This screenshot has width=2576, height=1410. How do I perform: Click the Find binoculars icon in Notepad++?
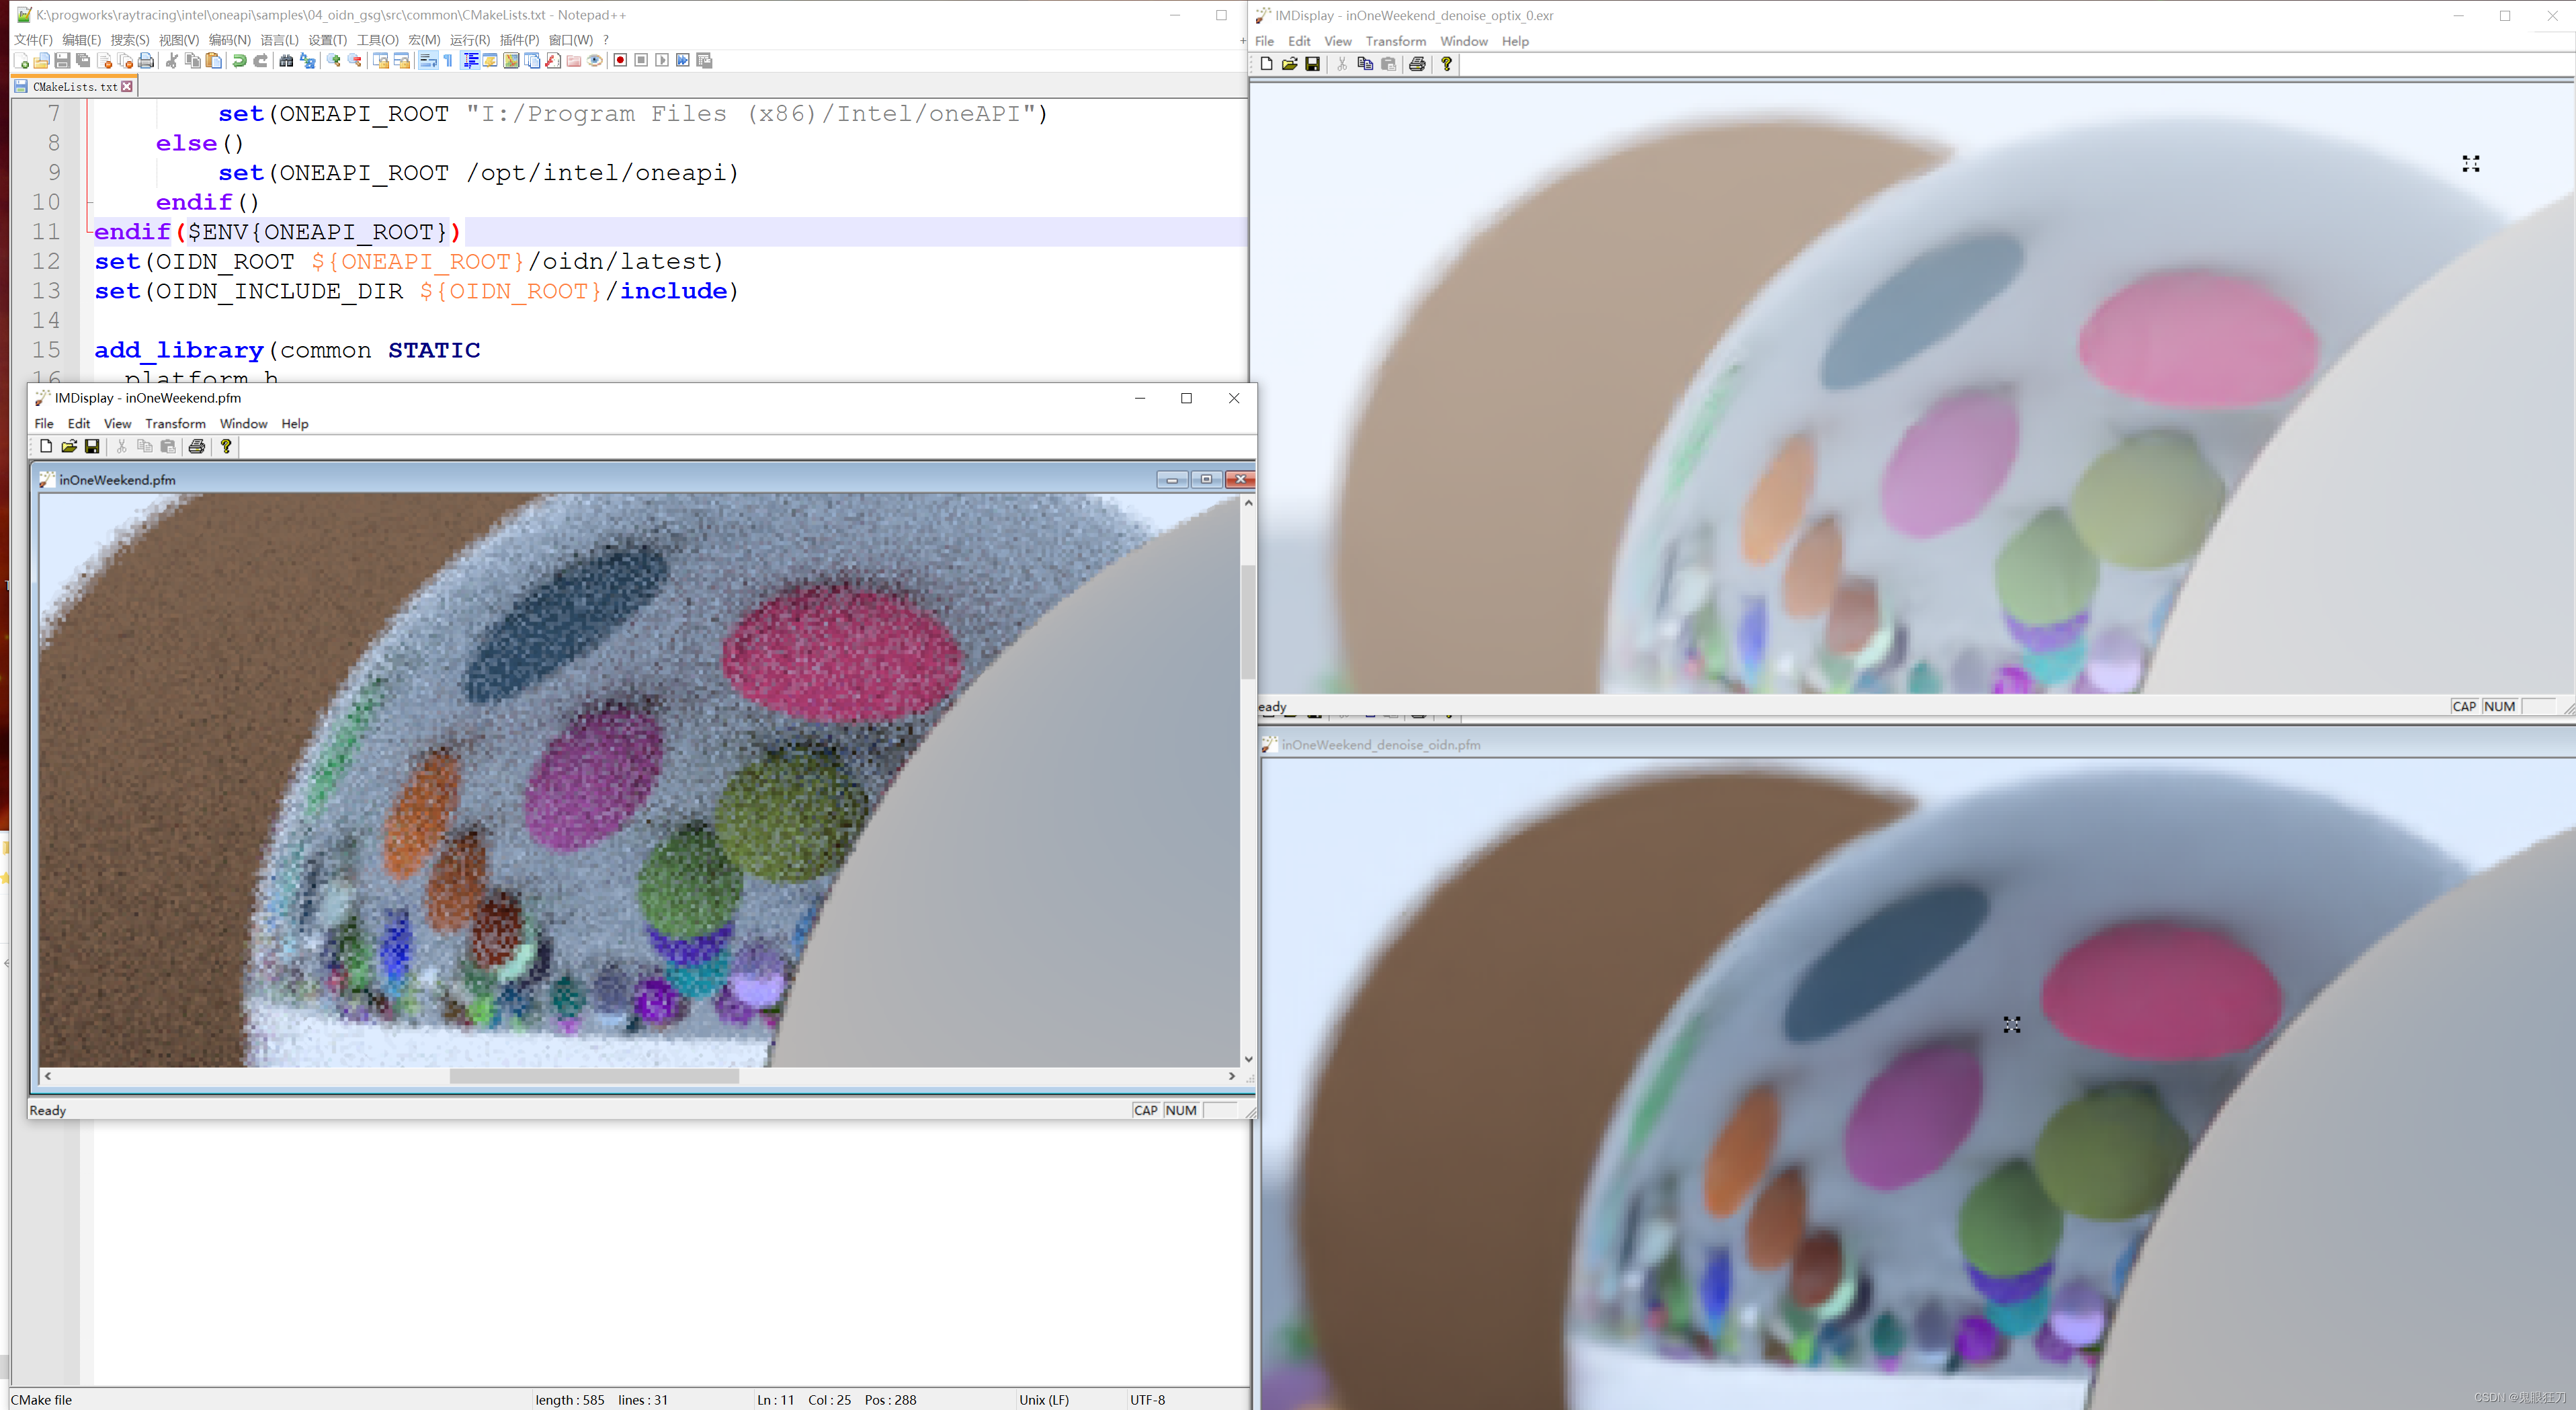tap(286, 61)
